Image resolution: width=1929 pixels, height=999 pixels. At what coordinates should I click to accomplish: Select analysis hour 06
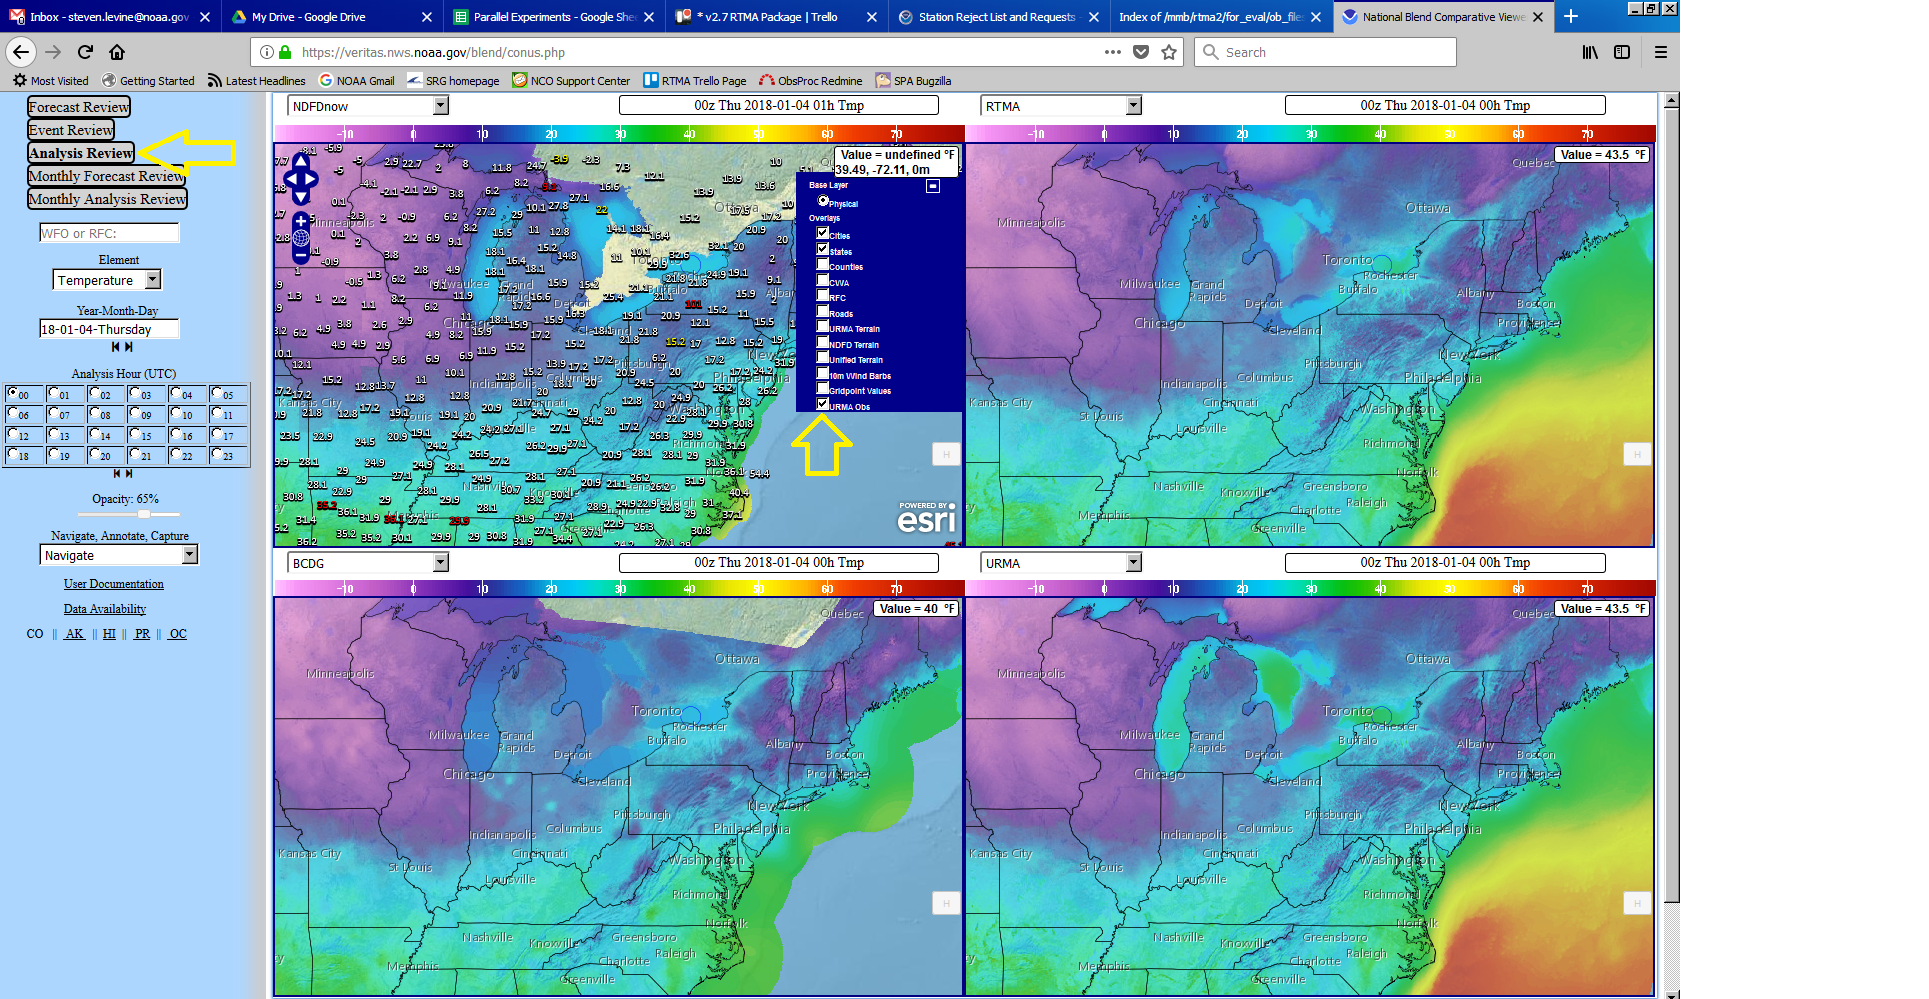click(12, 413)
